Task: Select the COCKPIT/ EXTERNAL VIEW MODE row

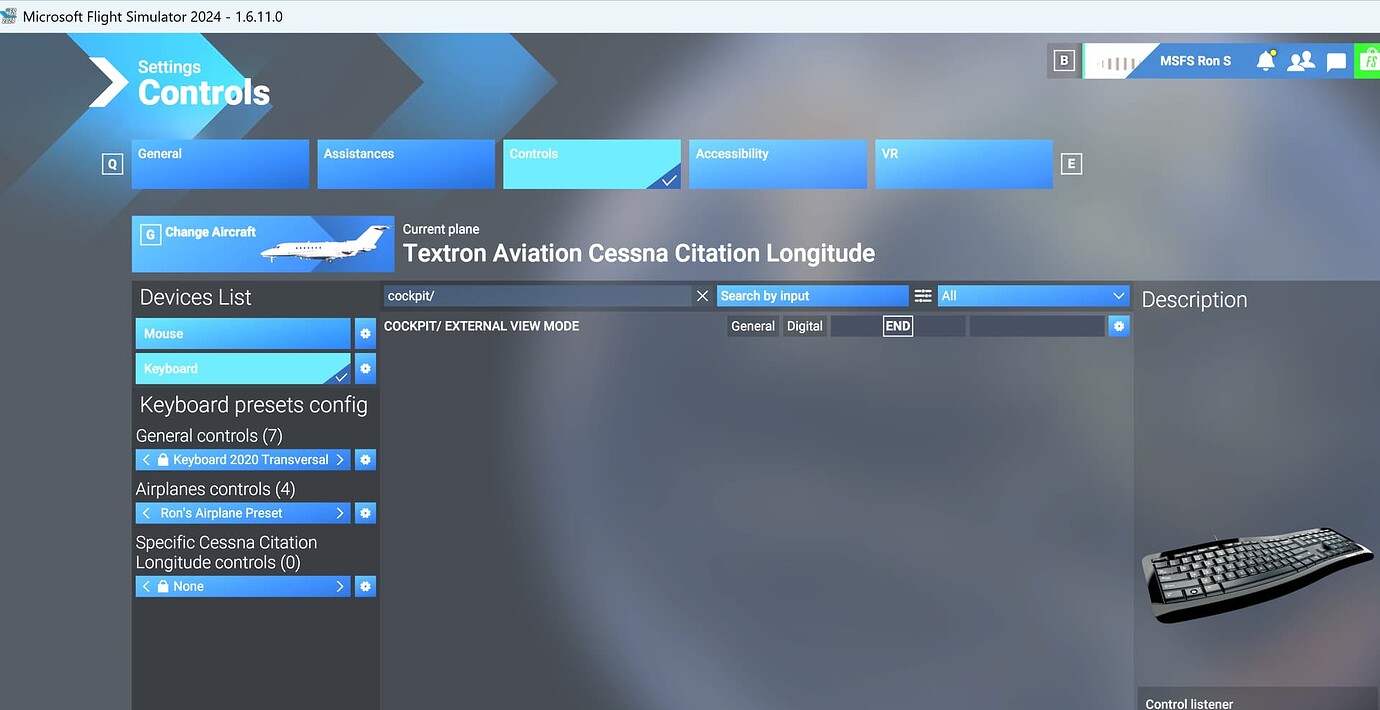Action: [757, 326]
